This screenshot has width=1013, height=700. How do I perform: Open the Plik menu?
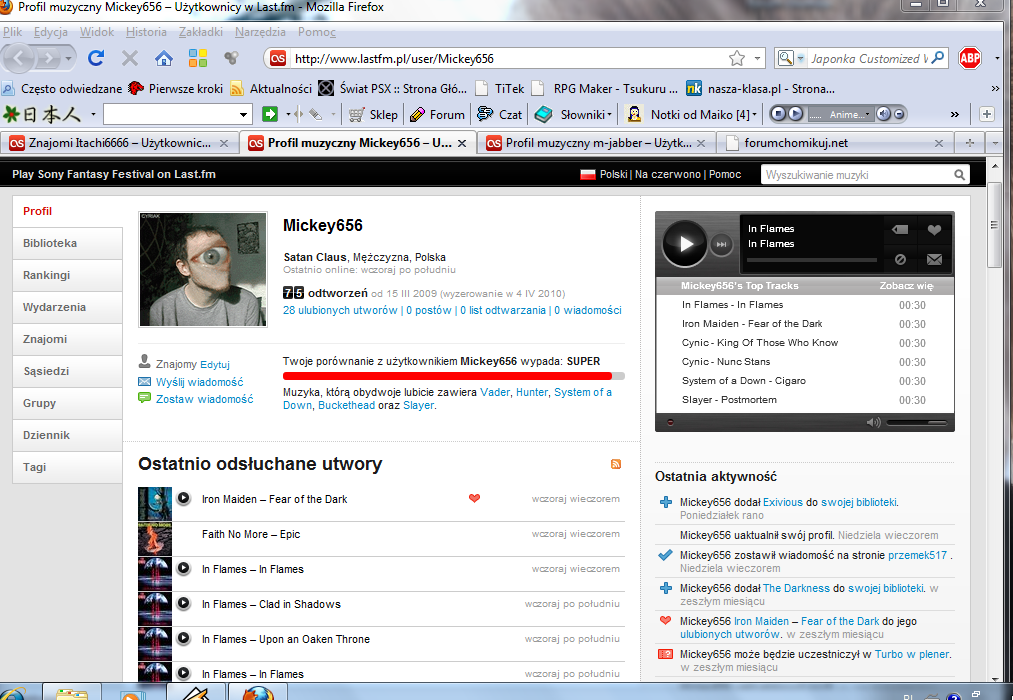12,32
